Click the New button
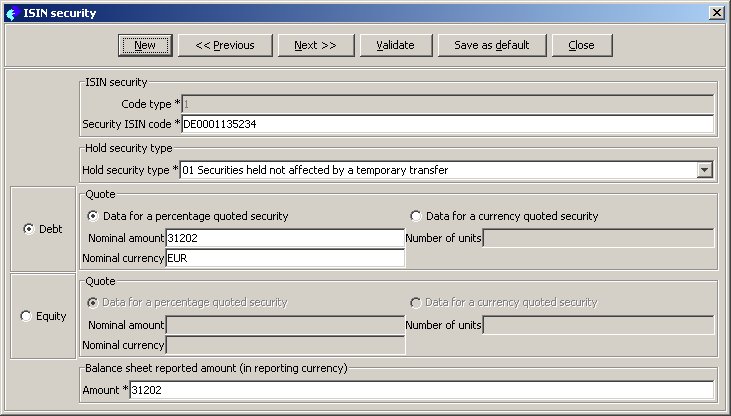The width and height of the screenshot is (731, 416). point(145,45)
